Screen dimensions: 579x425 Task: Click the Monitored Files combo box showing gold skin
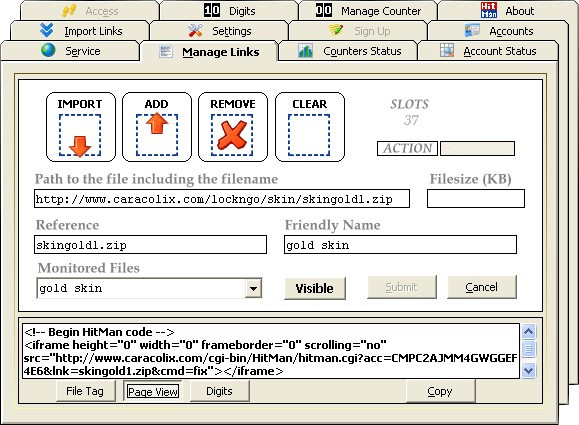click(149, 288)
